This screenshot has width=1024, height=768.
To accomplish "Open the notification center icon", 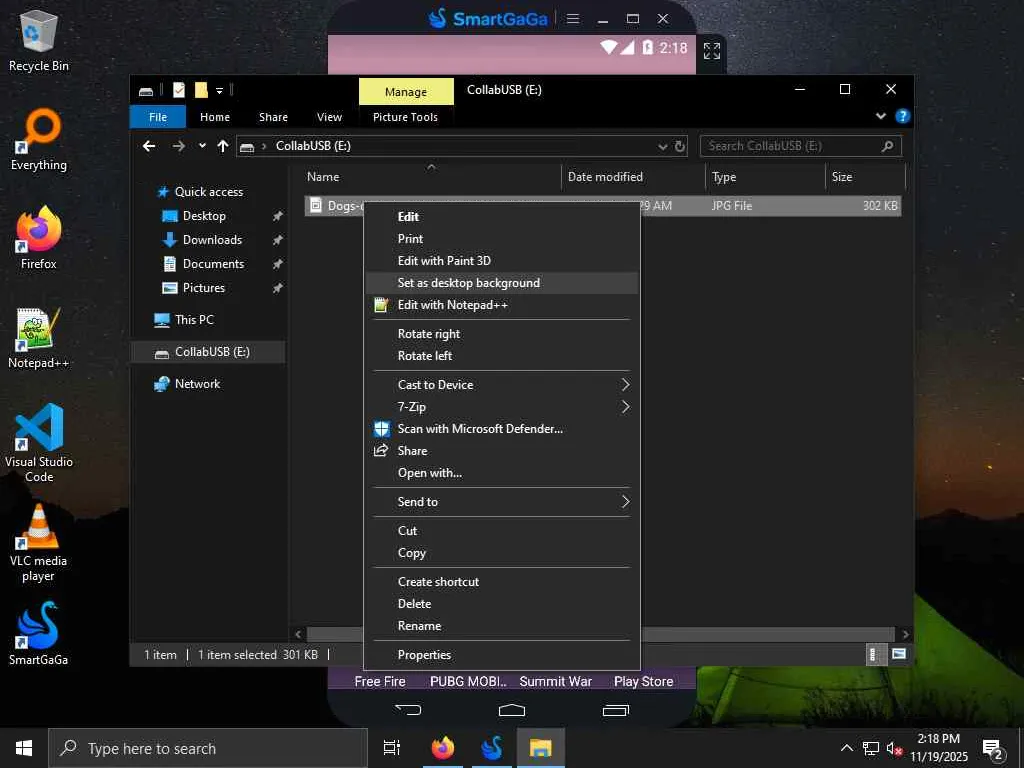I will pyautogui.click(x=993, y=748).
